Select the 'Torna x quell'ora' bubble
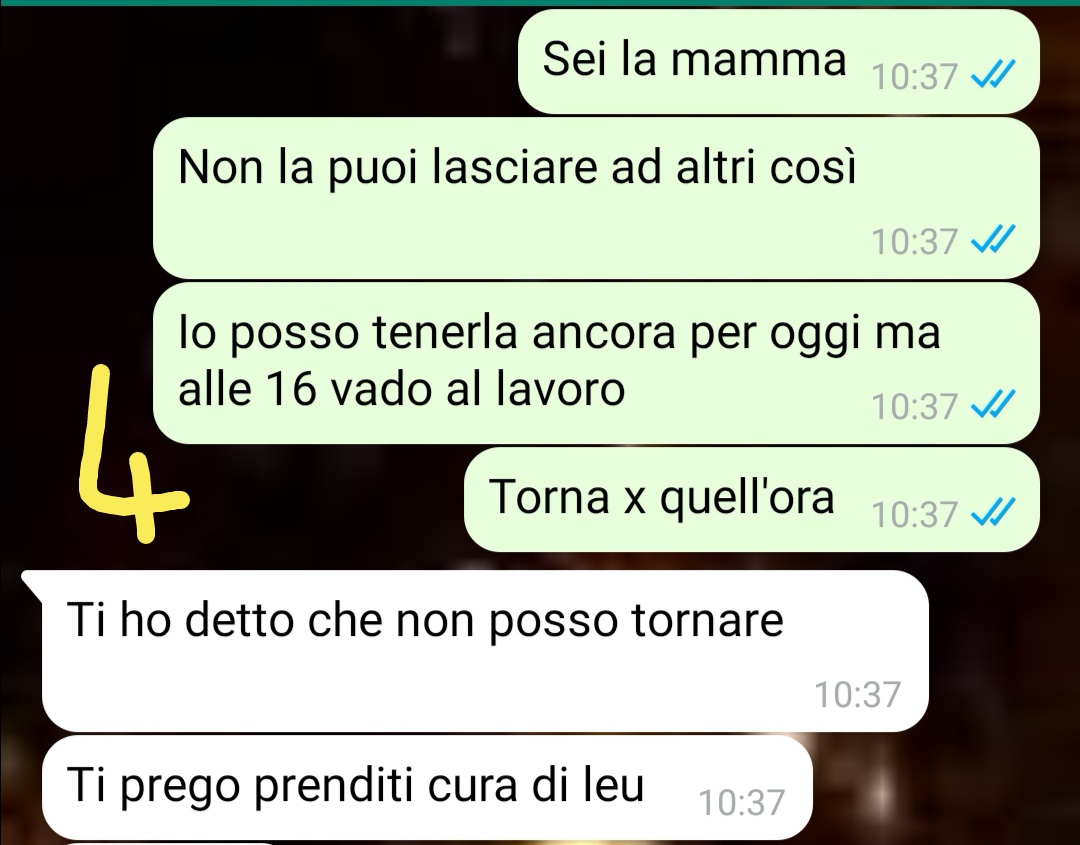1080x845 pixels. pyautogui.click(x=751, y=500)
